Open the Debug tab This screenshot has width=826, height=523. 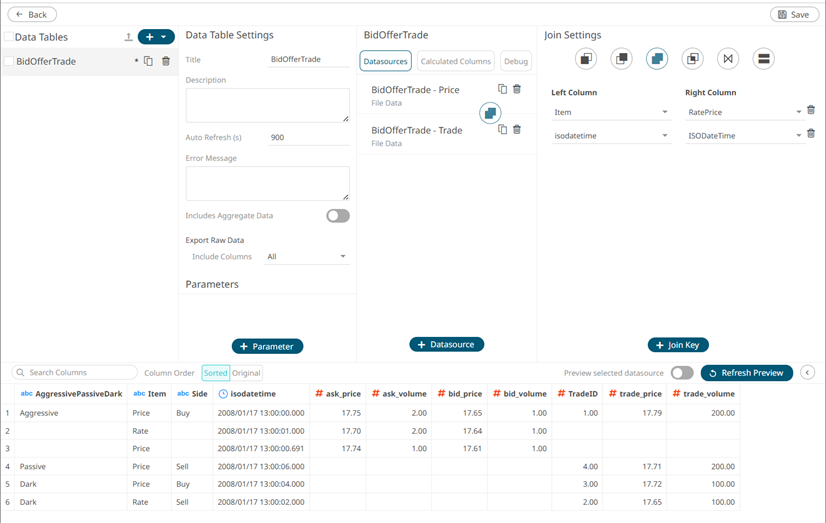[516, 61]
